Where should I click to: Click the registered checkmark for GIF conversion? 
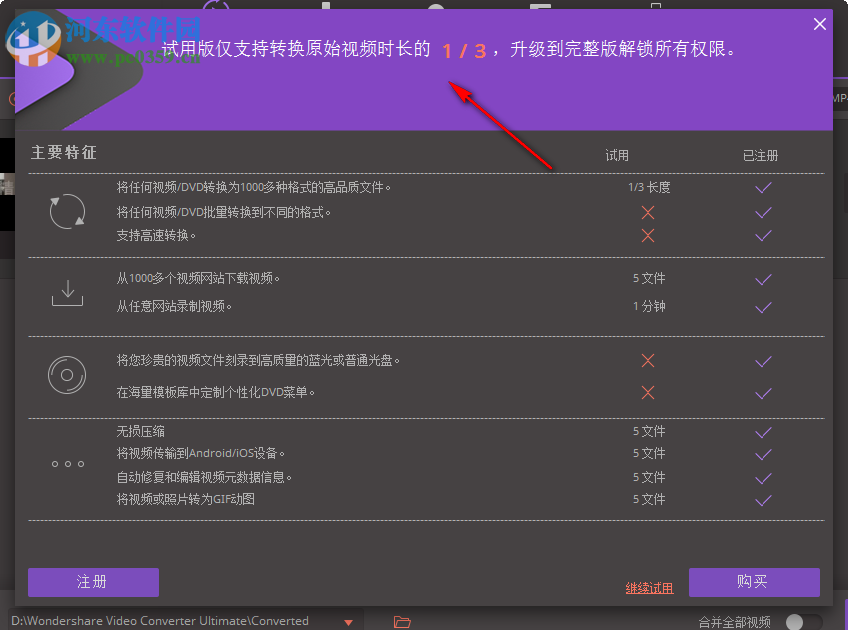763,499
